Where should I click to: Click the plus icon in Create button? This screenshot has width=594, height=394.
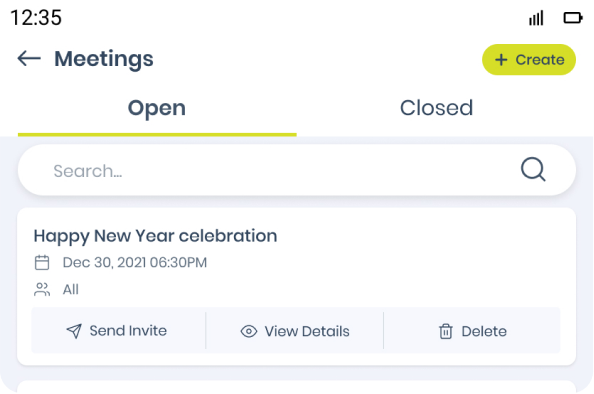click(501, 60)
